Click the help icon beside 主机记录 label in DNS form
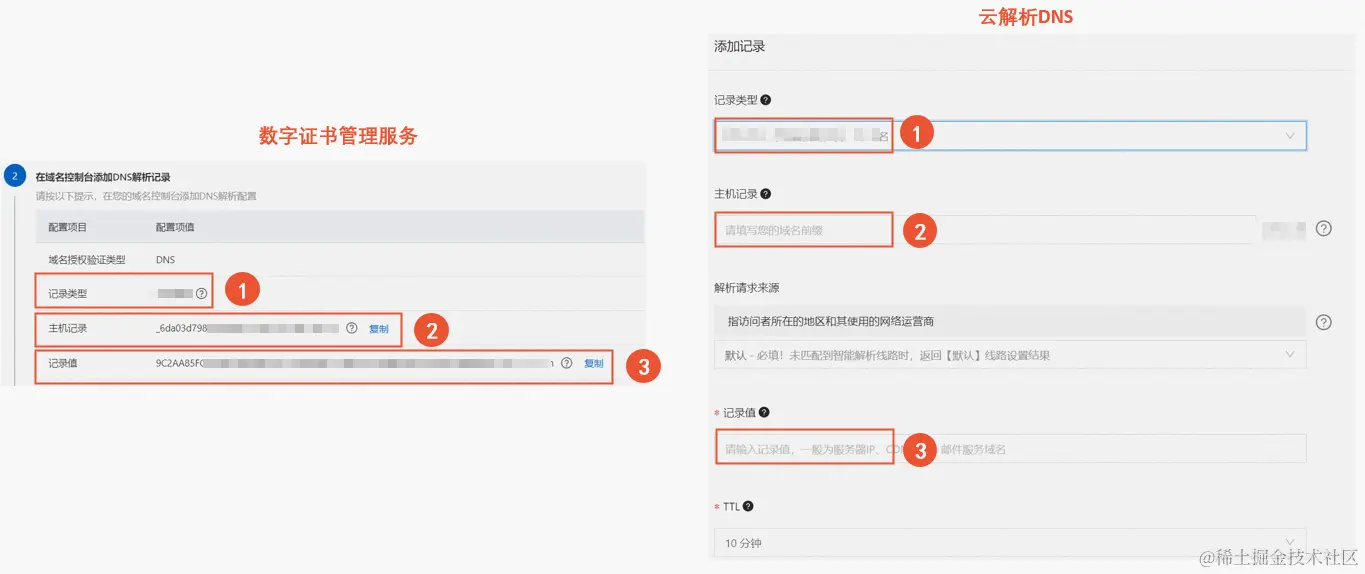This screenshot has height=574, width=1365. coord(766,194)
